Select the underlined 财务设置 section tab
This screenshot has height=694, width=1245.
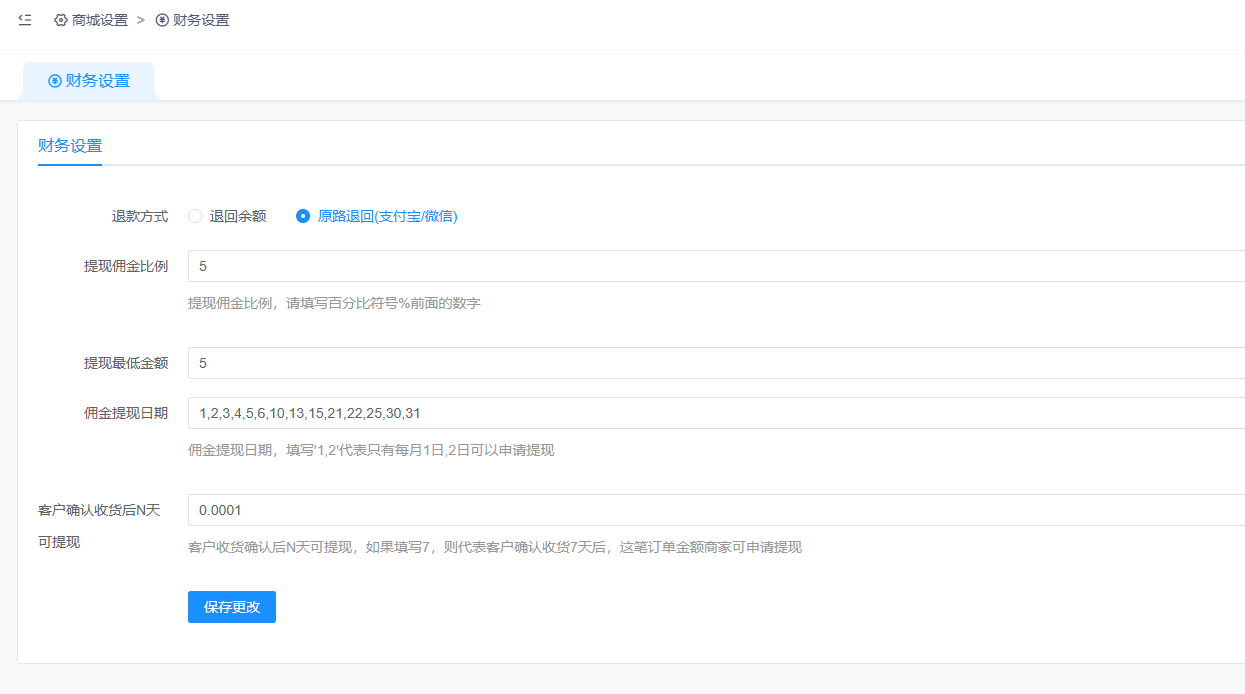click(x=70, y=146)
